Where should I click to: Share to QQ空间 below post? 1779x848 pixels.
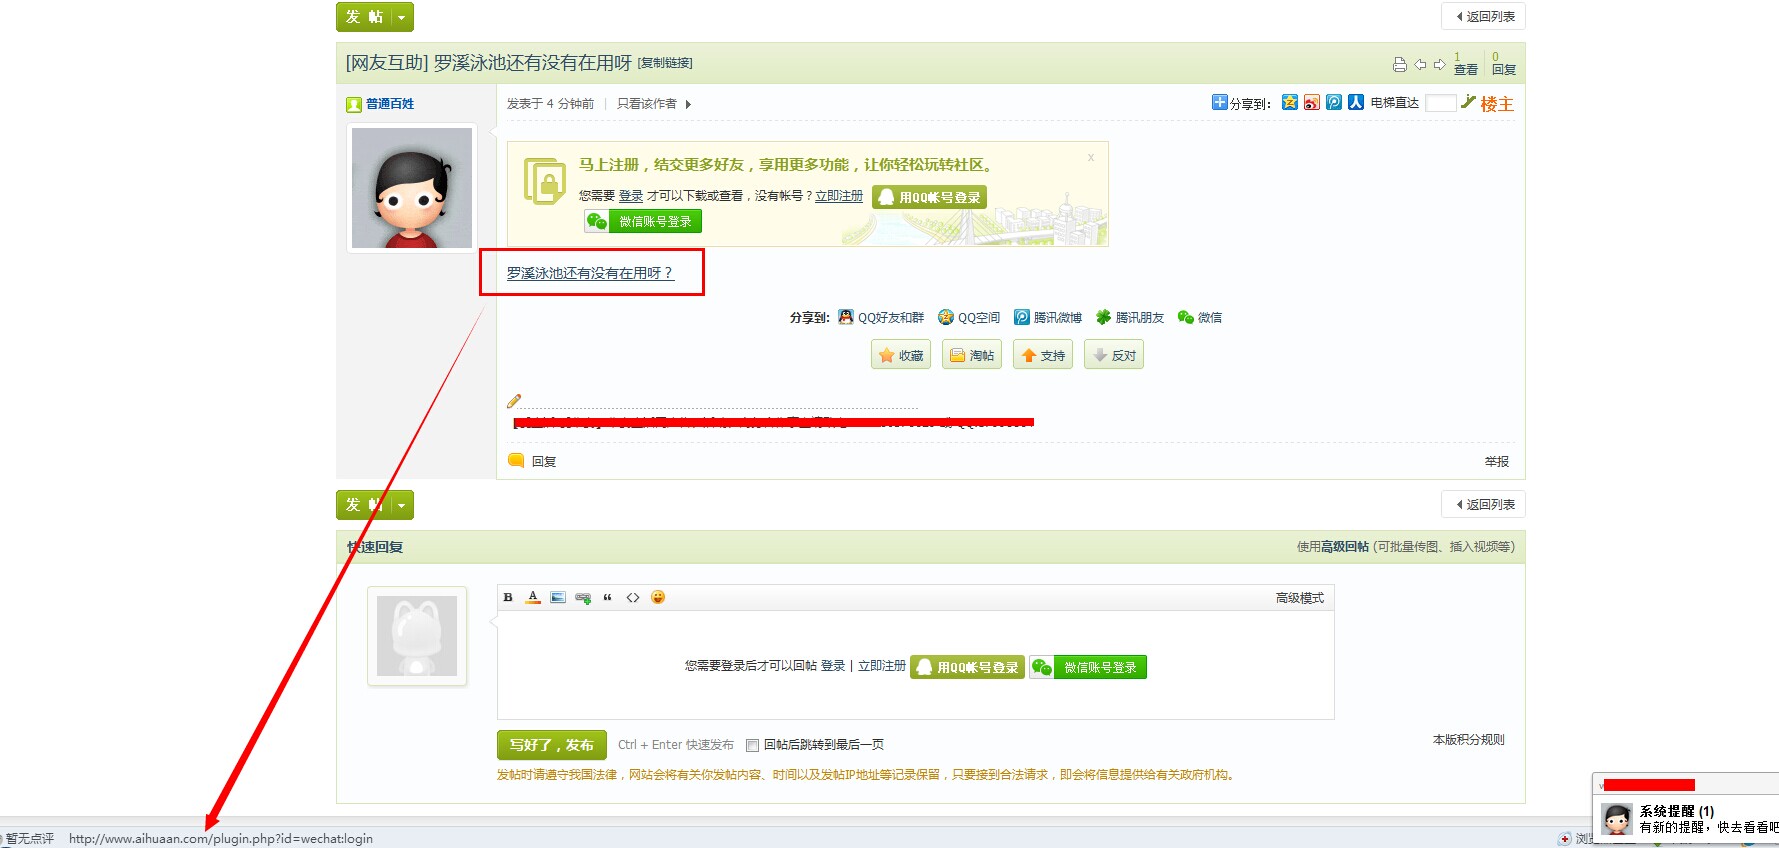point(969,317)
